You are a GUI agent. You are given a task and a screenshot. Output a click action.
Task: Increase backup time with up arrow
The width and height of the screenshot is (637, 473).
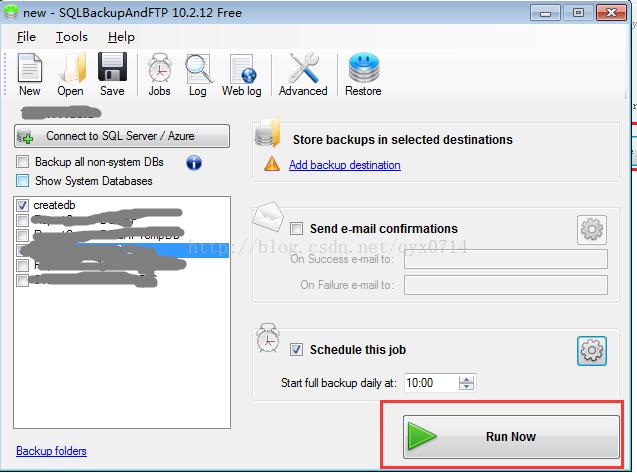click(x=466, y=379)
